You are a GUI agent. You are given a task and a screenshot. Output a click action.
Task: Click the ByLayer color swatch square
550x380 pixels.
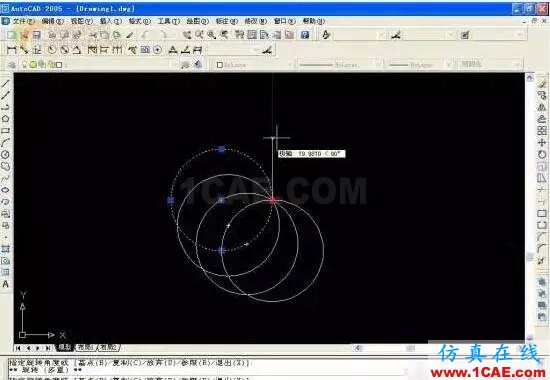tap(220, 65)
